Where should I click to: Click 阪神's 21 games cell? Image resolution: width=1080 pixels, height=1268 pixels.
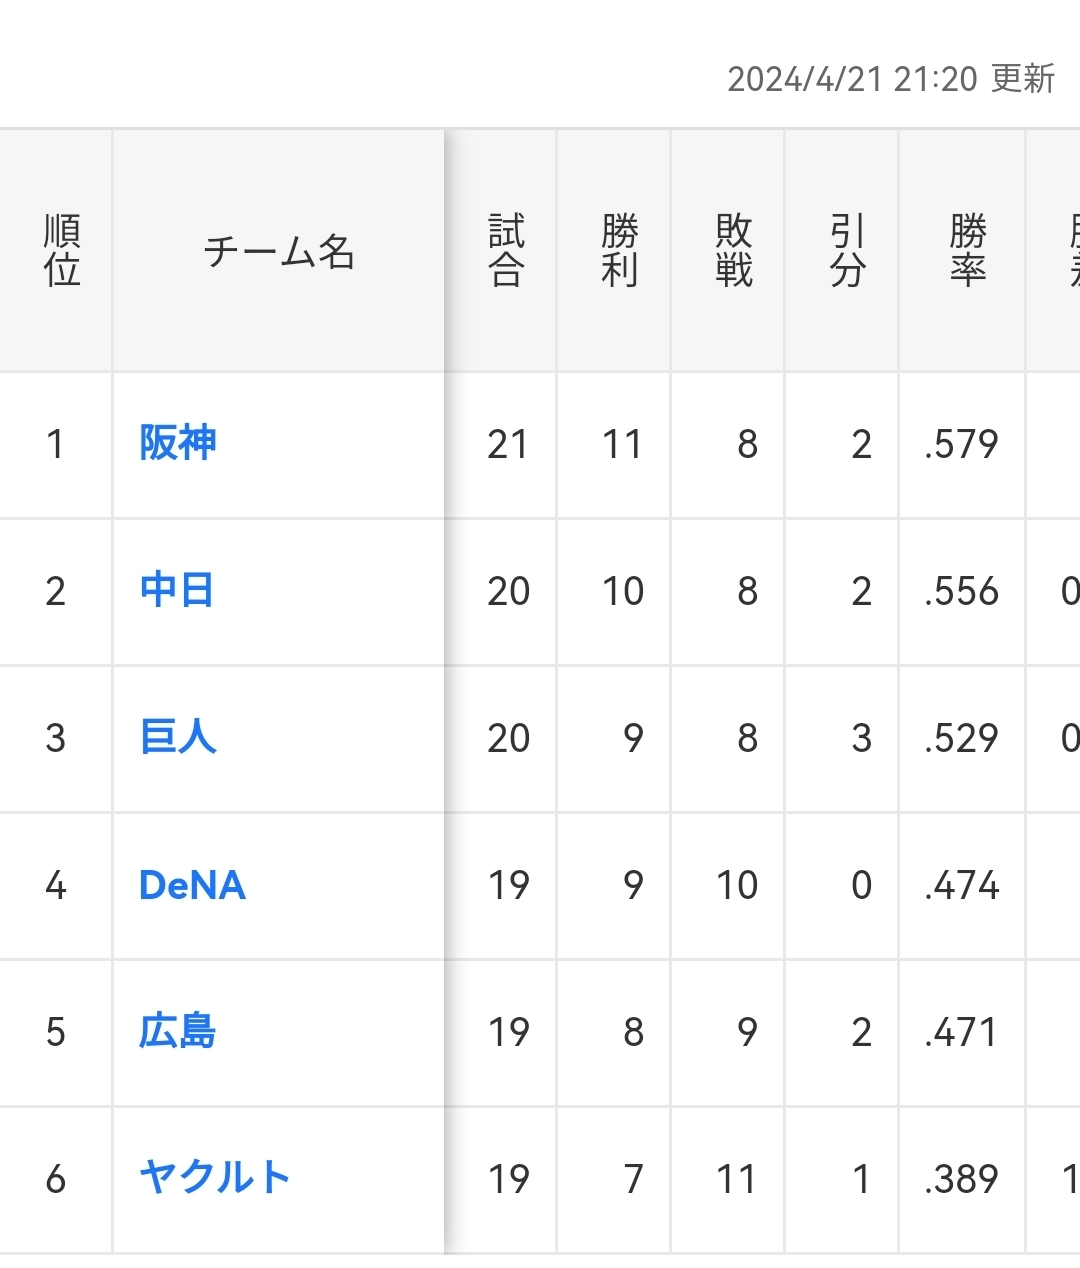coord(507,444)
